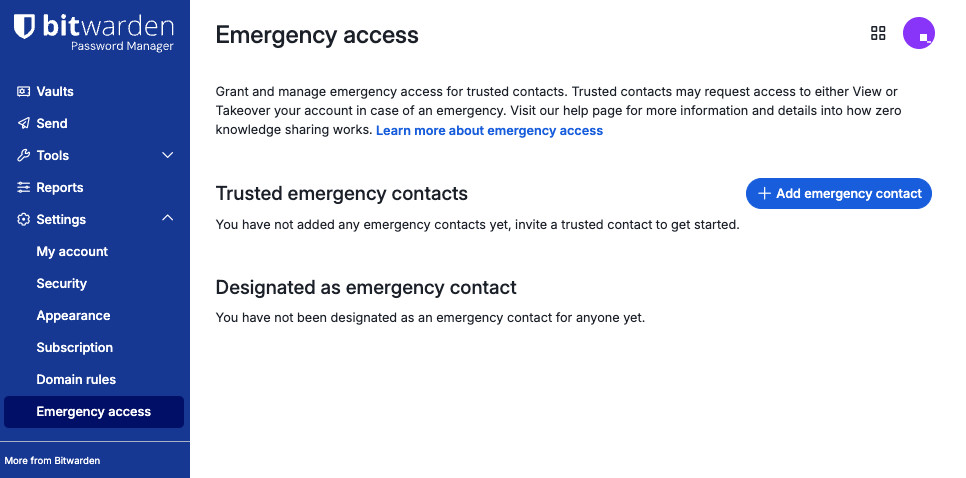Click the Reports sliders icon
The height and width of the screenshot is (478, 966).
(23, 187)
